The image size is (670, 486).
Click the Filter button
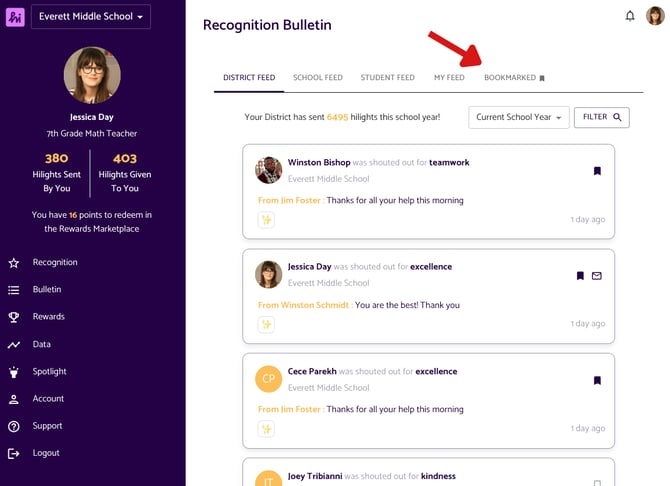click(x=602, y=117)
